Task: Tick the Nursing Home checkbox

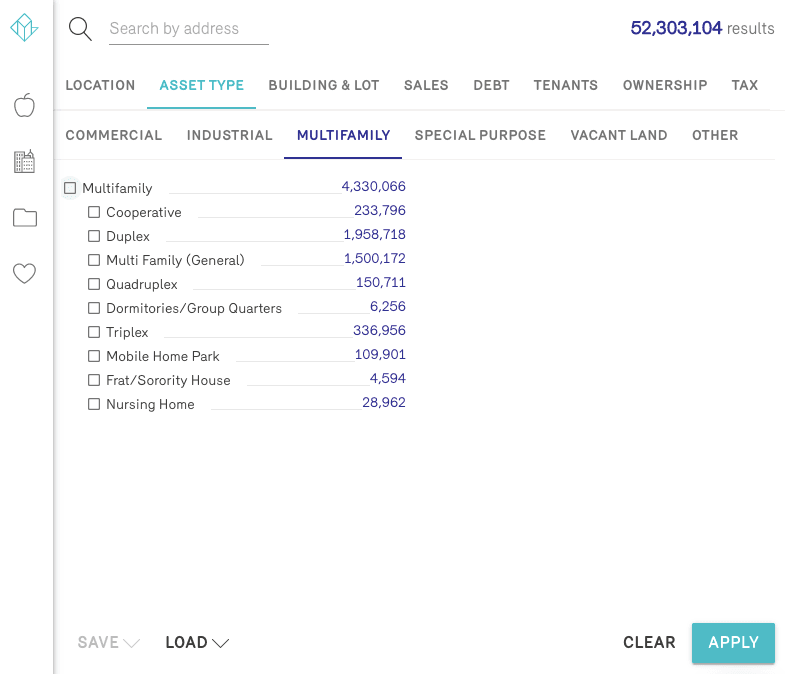Action: [94, 404]
